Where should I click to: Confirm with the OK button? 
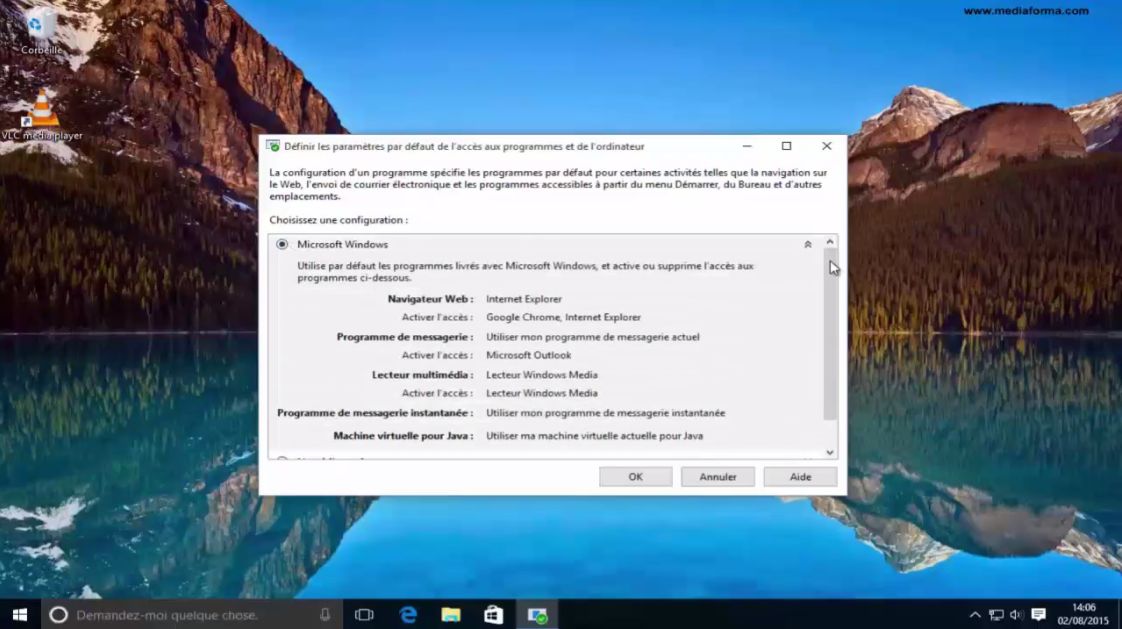coord(635,477)
